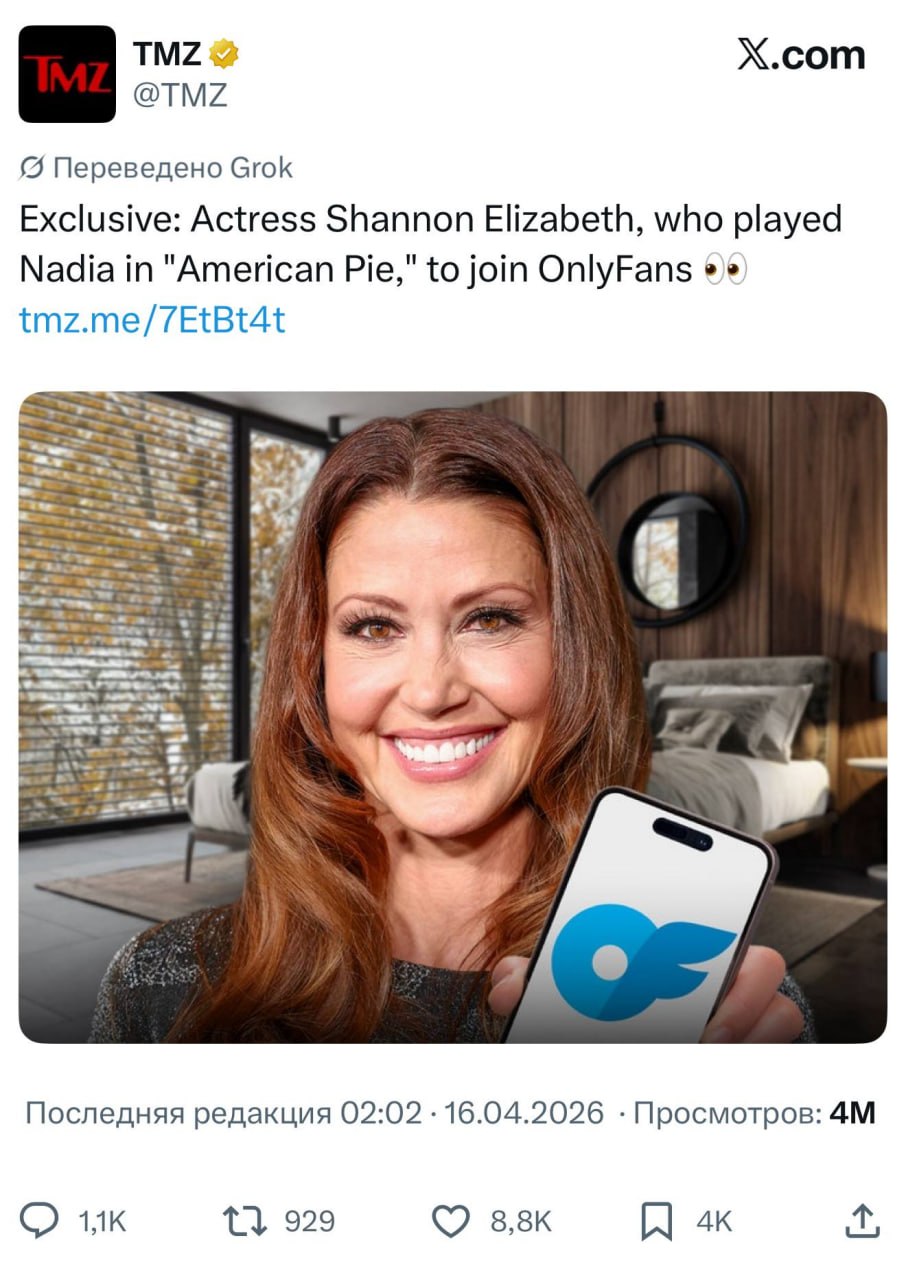
Task: Open the attached photo
Action: tap(453, 717)
